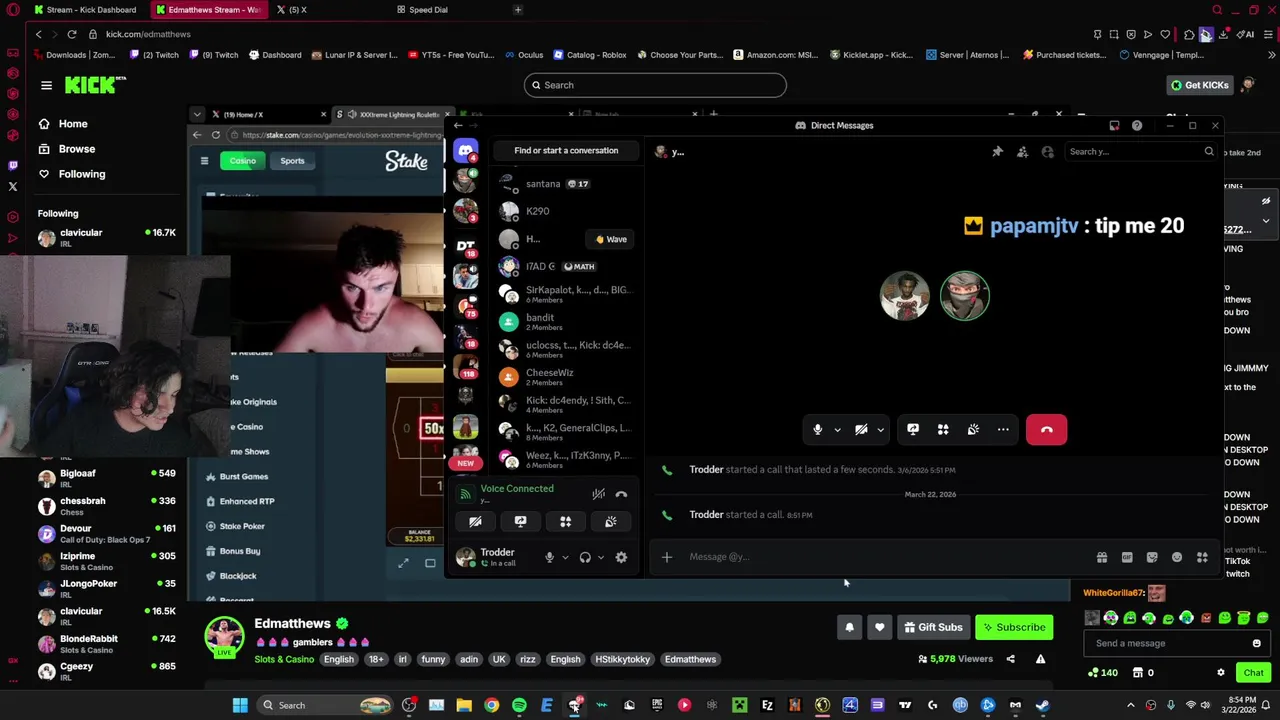
Task: Expand input device arrow in user panel
Action: [x=565, y=558]
